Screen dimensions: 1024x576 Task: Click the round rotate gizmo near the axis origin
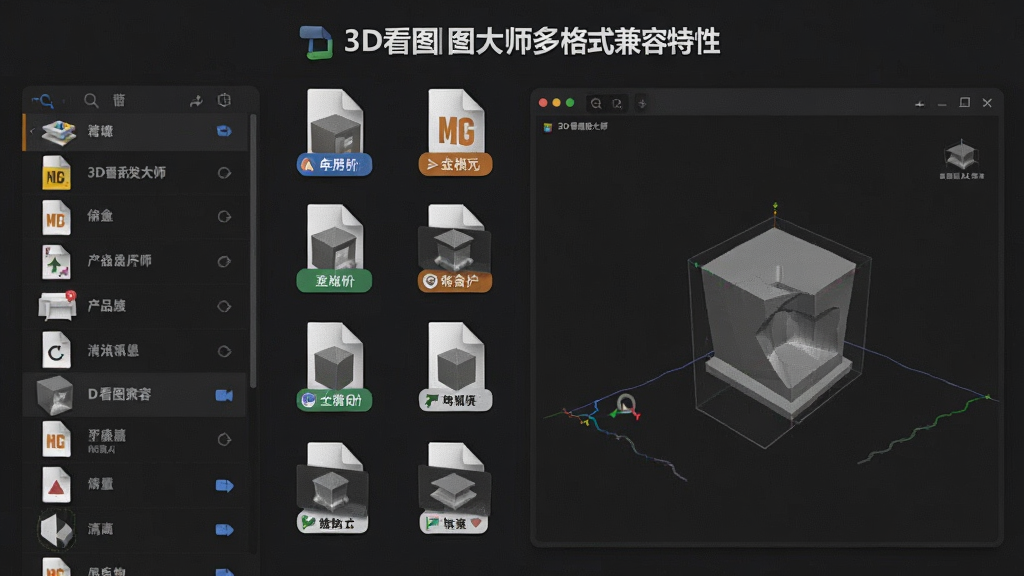tap(626, 405)
